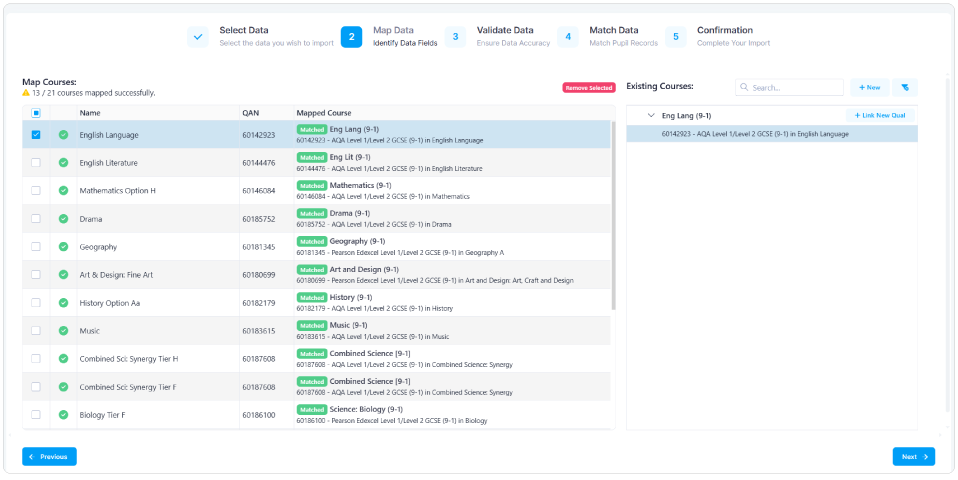The width and height of the screenshot is (958, 480).
Task: Tick the checkbox for English Literature
Action: (x=36, y=163)
